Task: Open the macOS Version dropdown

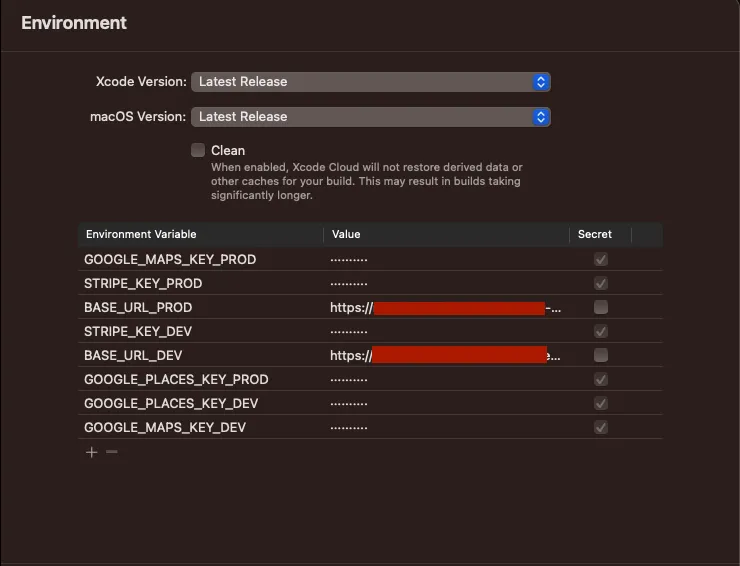Action: (x=370, y=117)
